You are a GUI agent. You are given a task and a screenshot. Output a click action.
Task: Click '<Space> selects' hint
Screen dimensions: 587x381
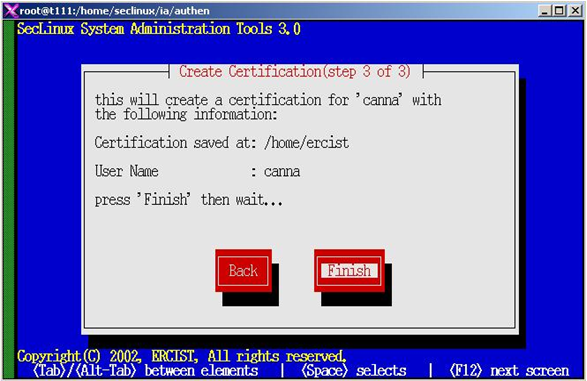click(x=353, y=371)
